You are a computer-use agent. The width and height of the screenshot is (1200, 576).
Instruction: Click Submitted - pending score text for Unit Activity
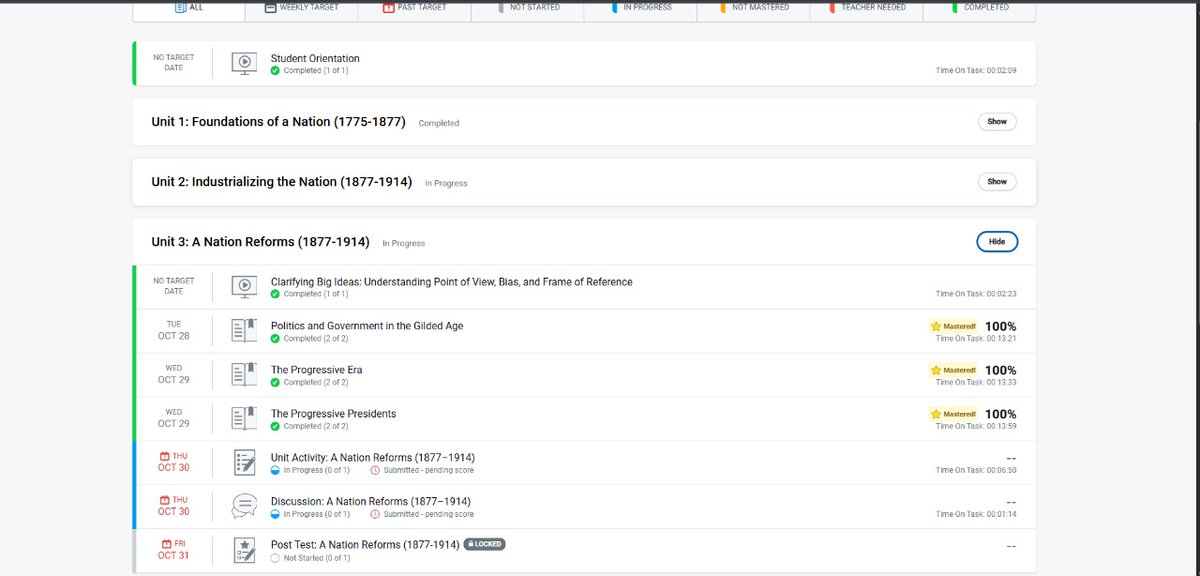click(429, 470)
